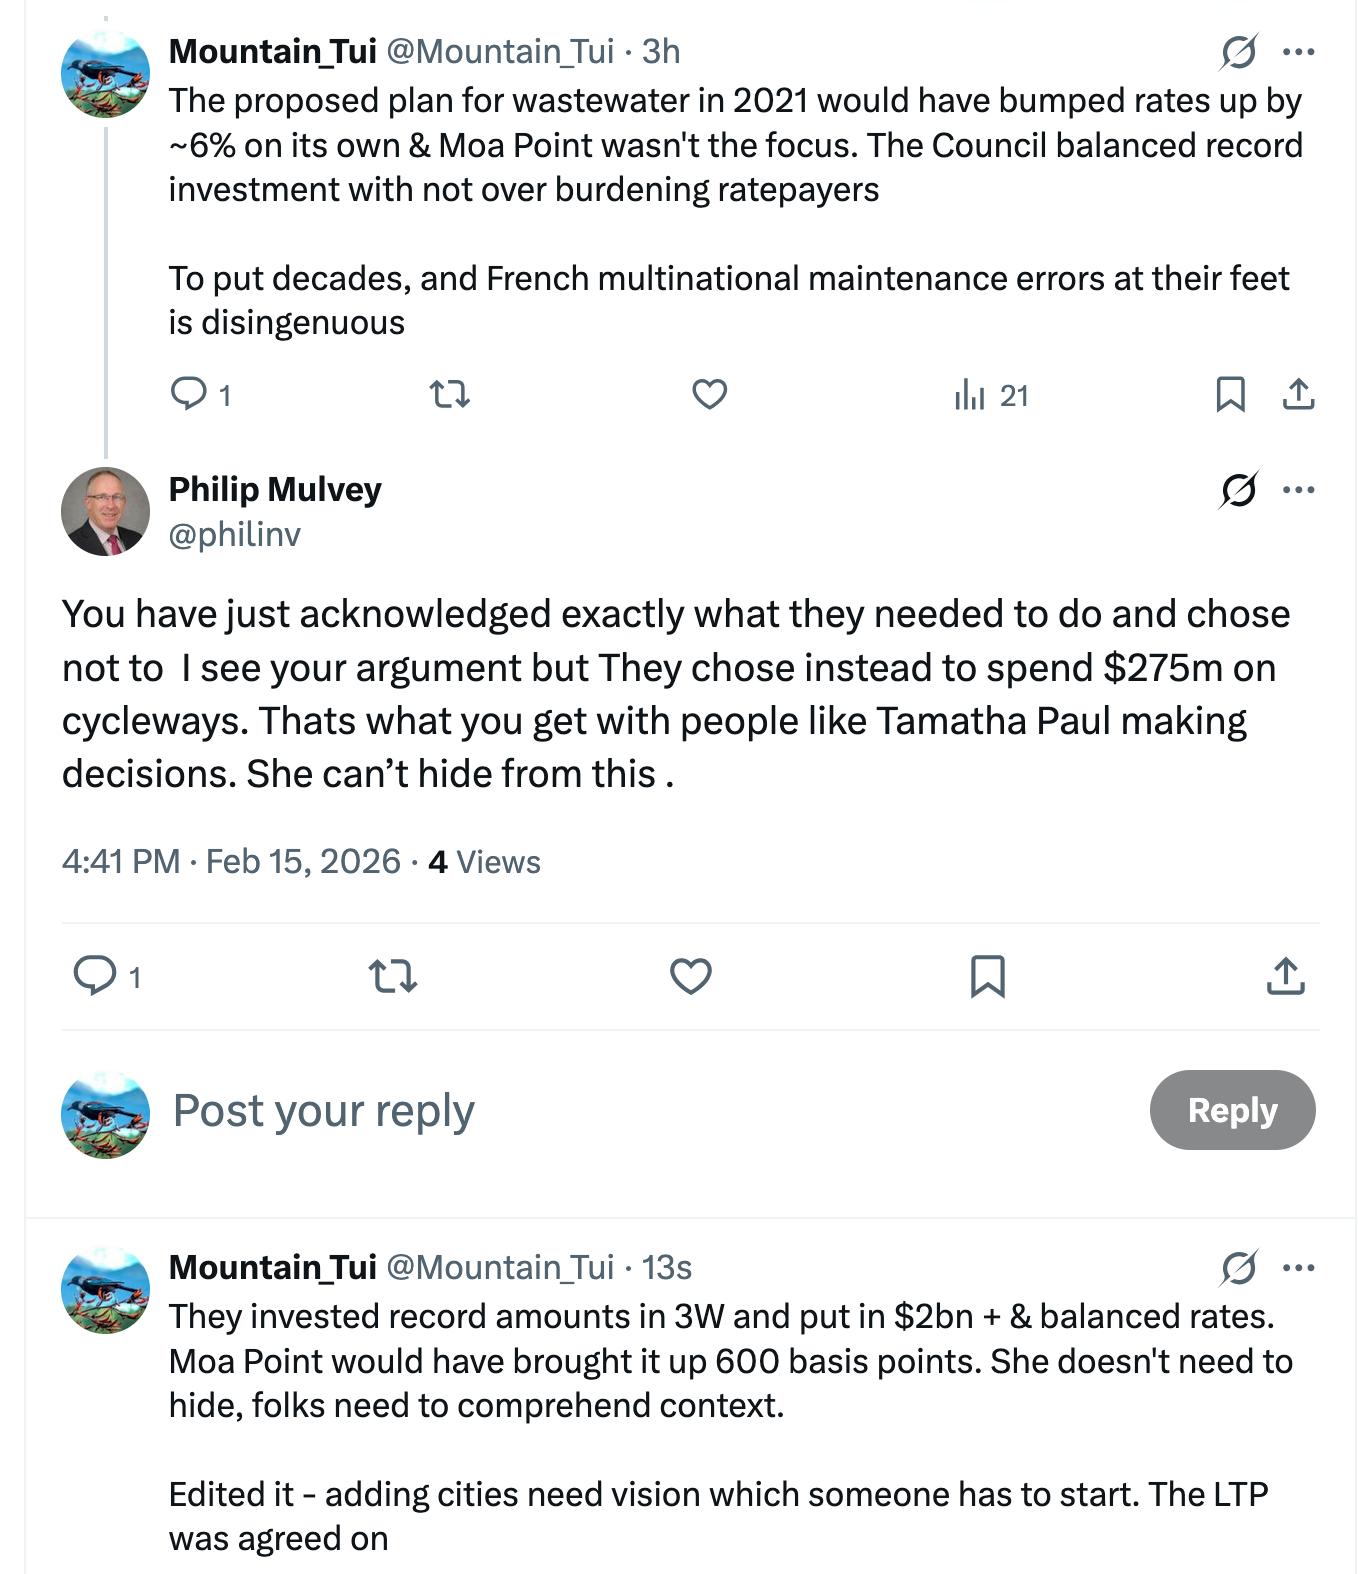The width and height of the screenshot is (1358, 1574).
Task: Bookmark Mountain_Tui's top post
Action: pos(1230,394)
